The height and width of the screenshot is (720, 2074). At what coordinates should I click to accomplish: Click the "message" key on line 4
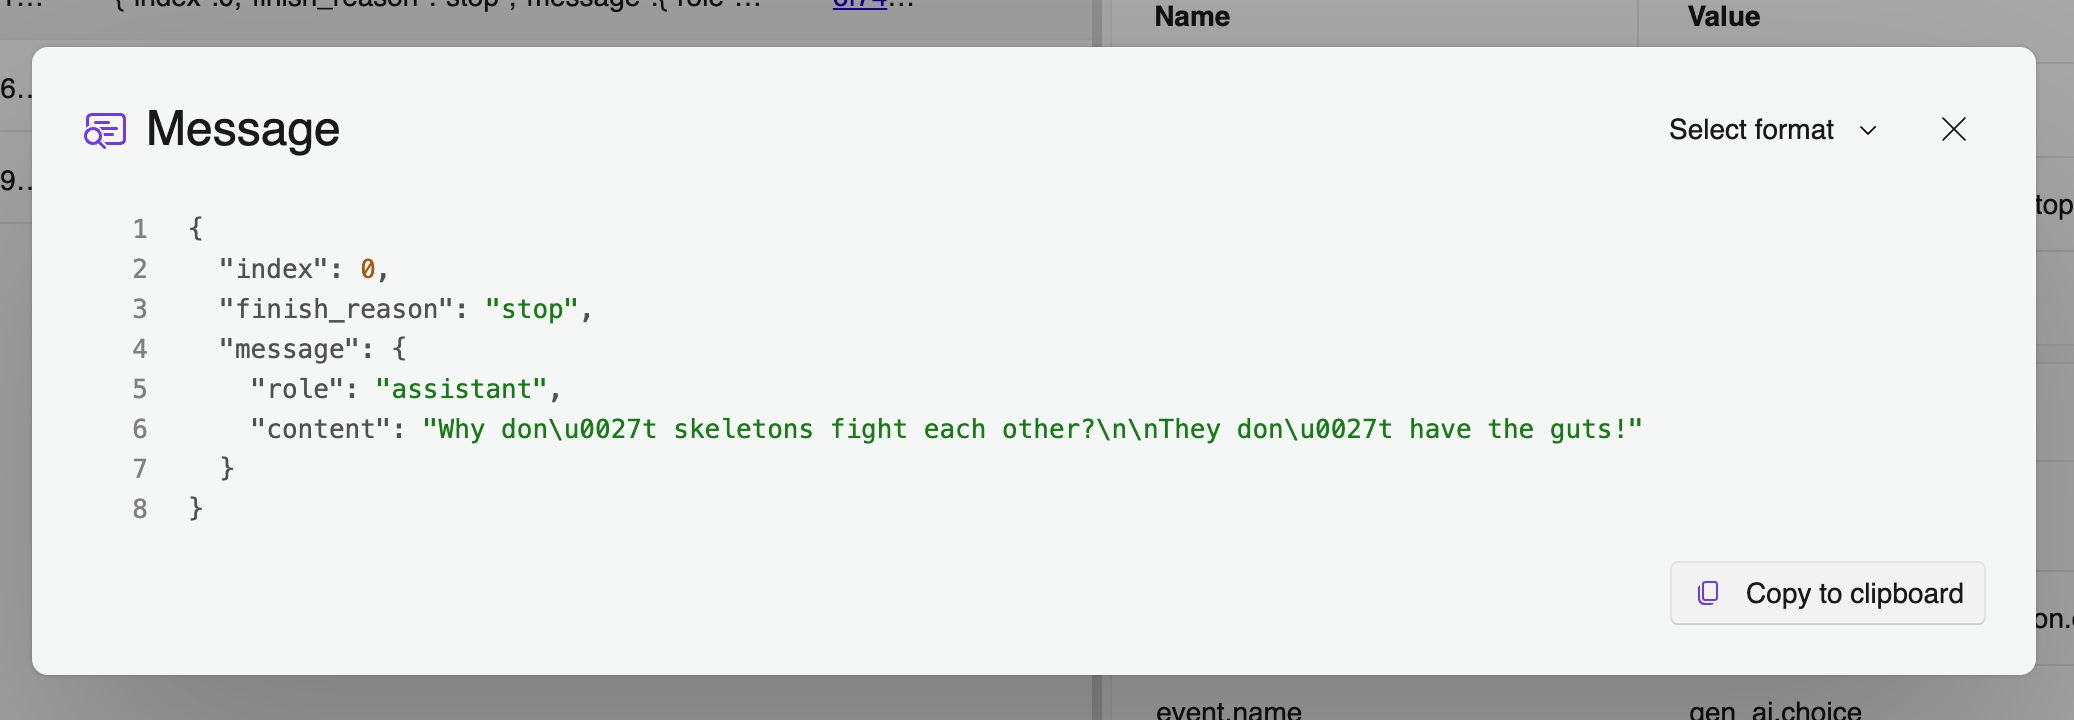[x=289, y=349]
